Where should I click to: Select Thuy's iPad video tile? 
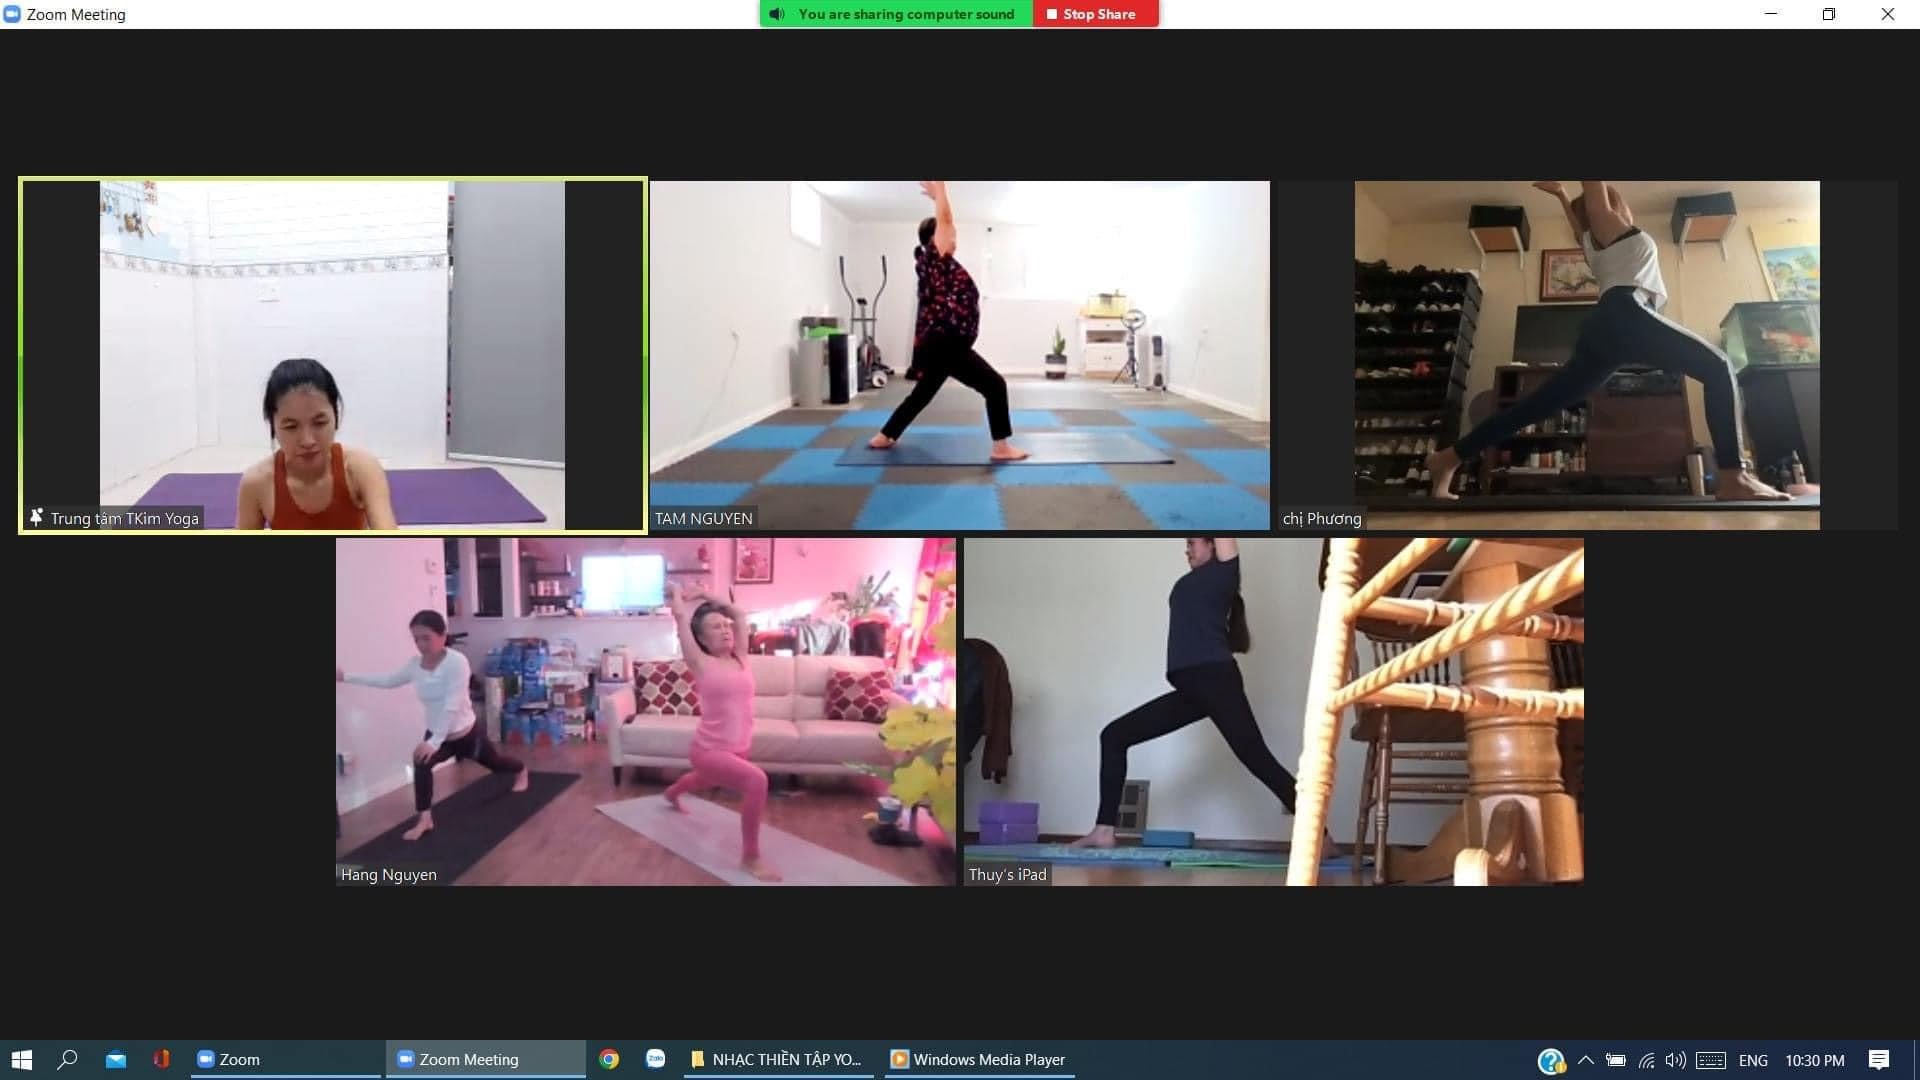pos(1273,712)
